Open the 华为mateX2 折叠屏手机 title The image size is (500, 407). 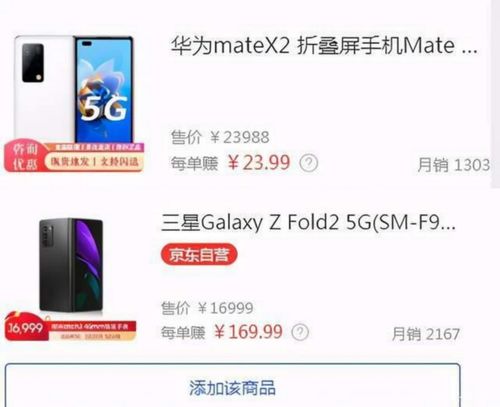coord(324,46)
